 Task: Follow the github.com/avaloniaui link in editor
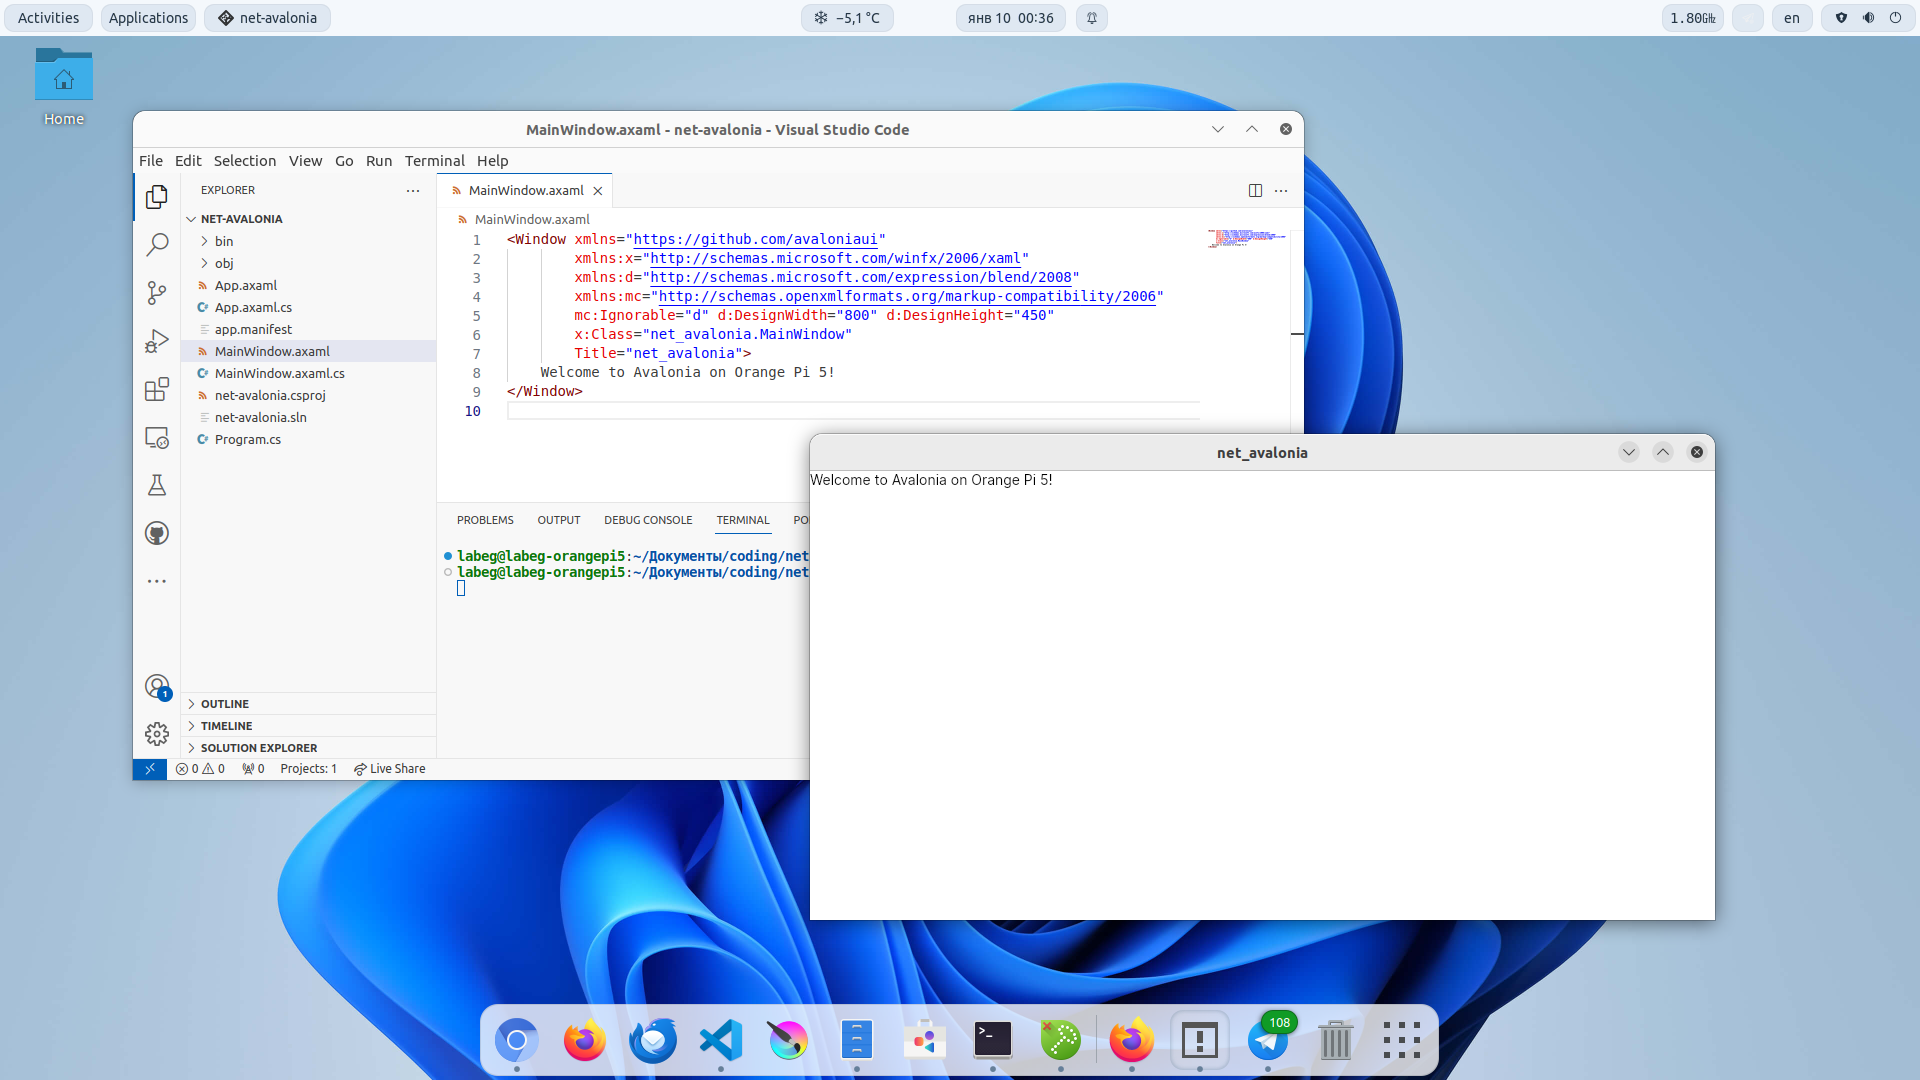(x=755, y=240)
